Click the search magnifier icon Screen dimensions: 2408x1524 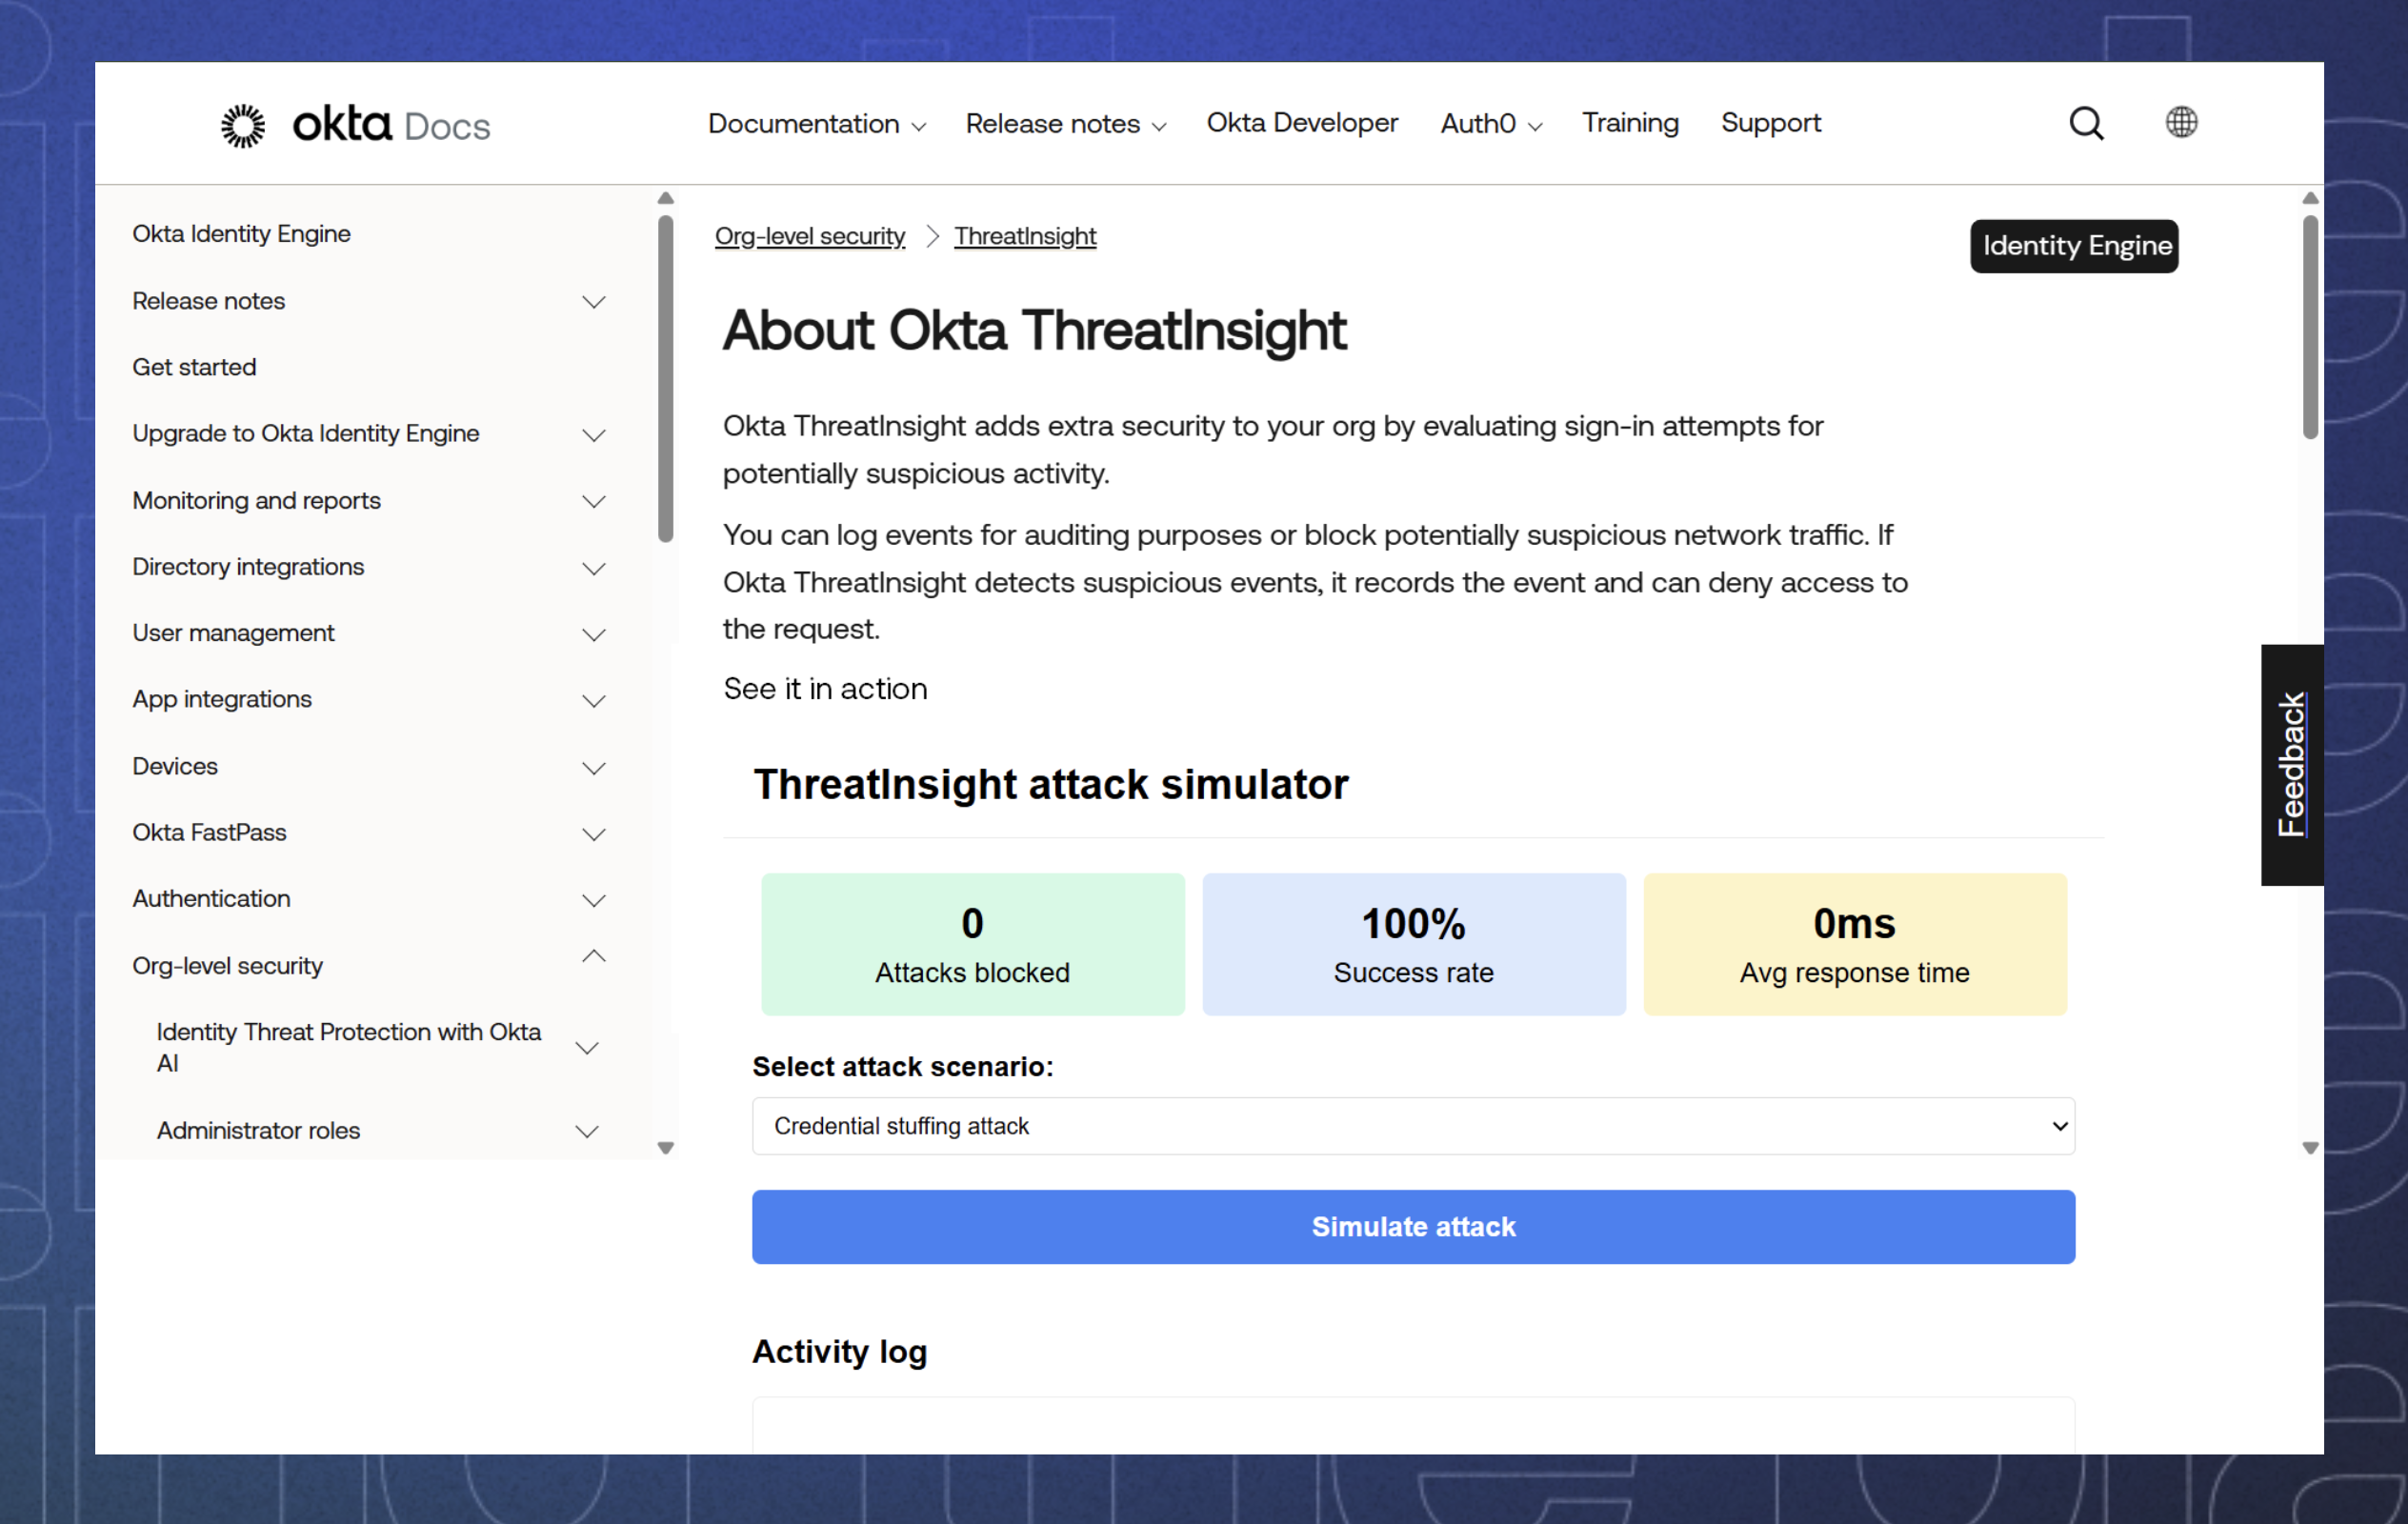[x=2086, y=123]
